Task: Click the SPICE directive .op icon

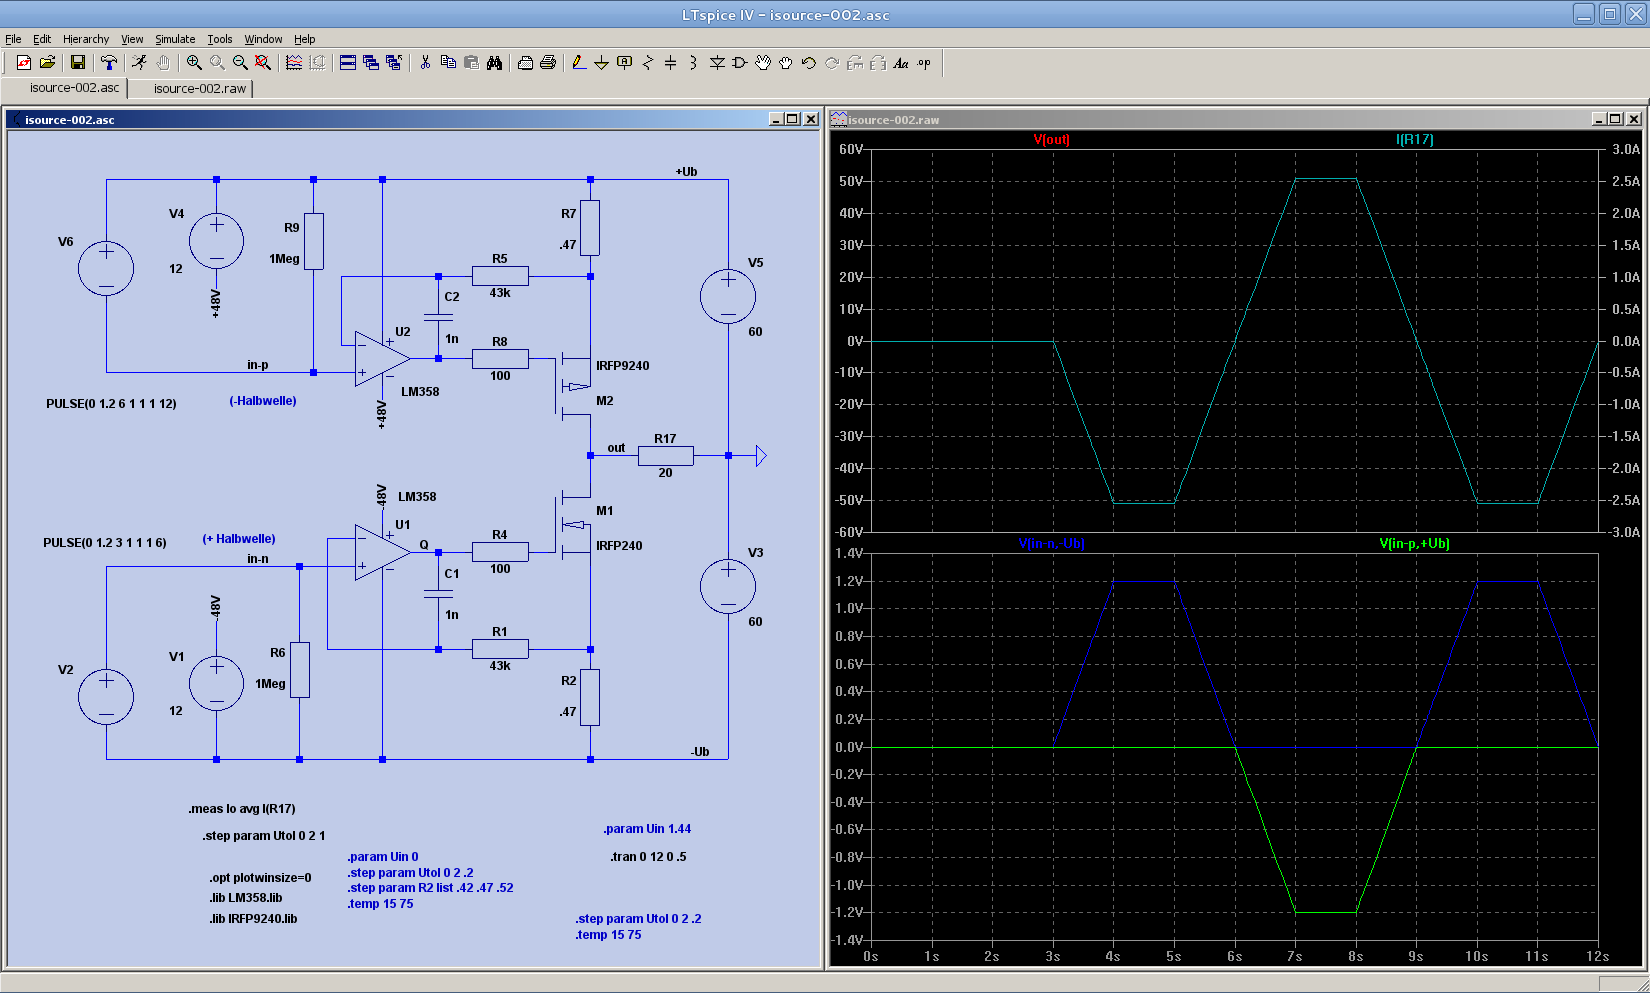Action: (x=924, y=63)
